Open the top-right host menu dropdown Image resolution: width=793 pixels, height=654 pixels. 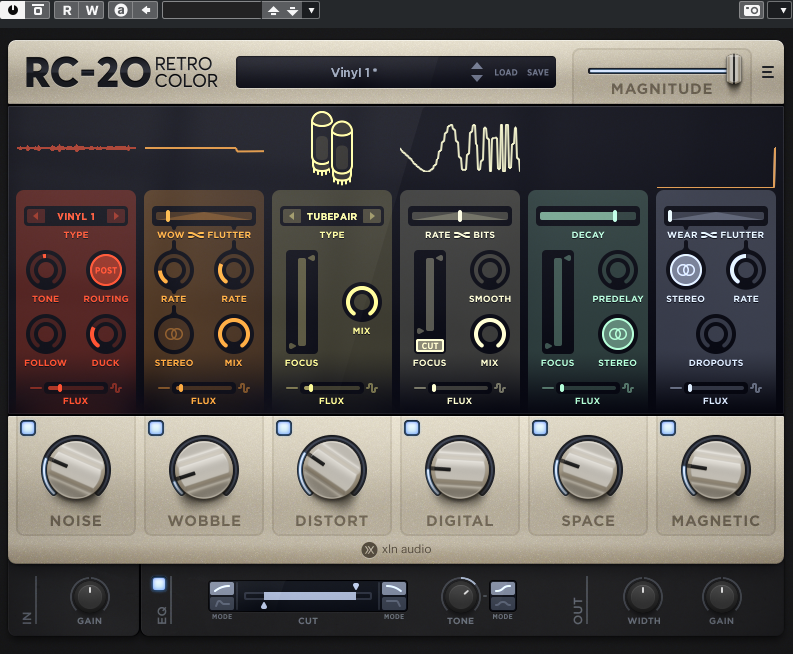click(x=780, y=10)
